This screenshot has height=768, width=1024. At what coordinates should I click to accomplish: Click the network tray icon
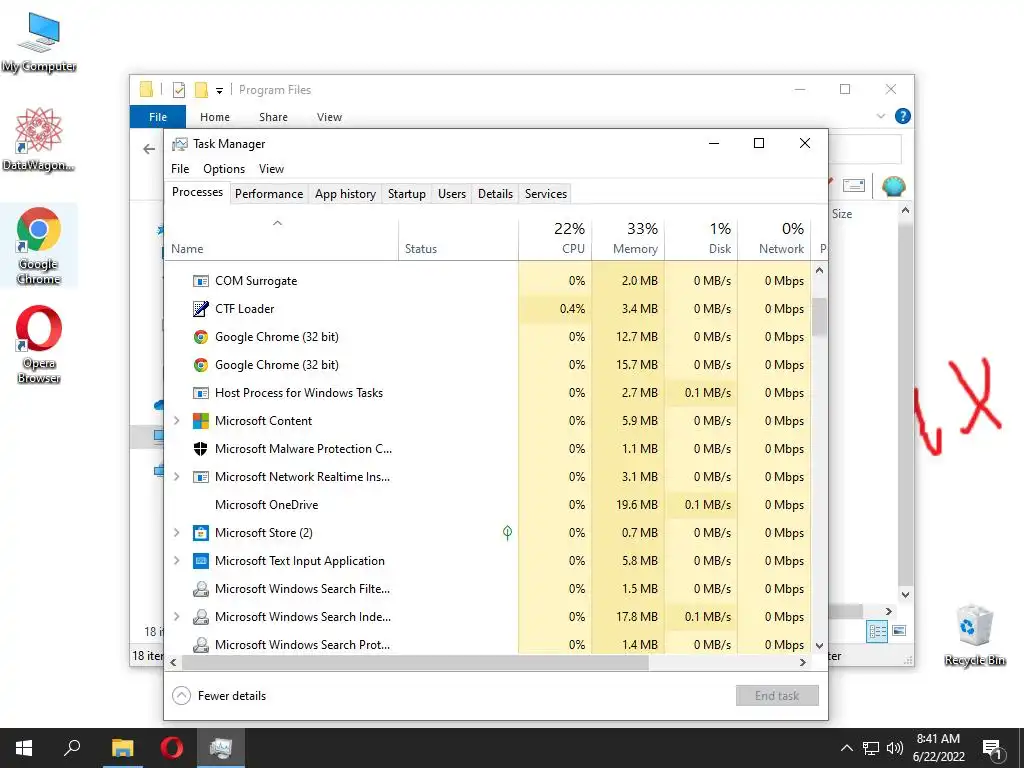tap(871, 748)
